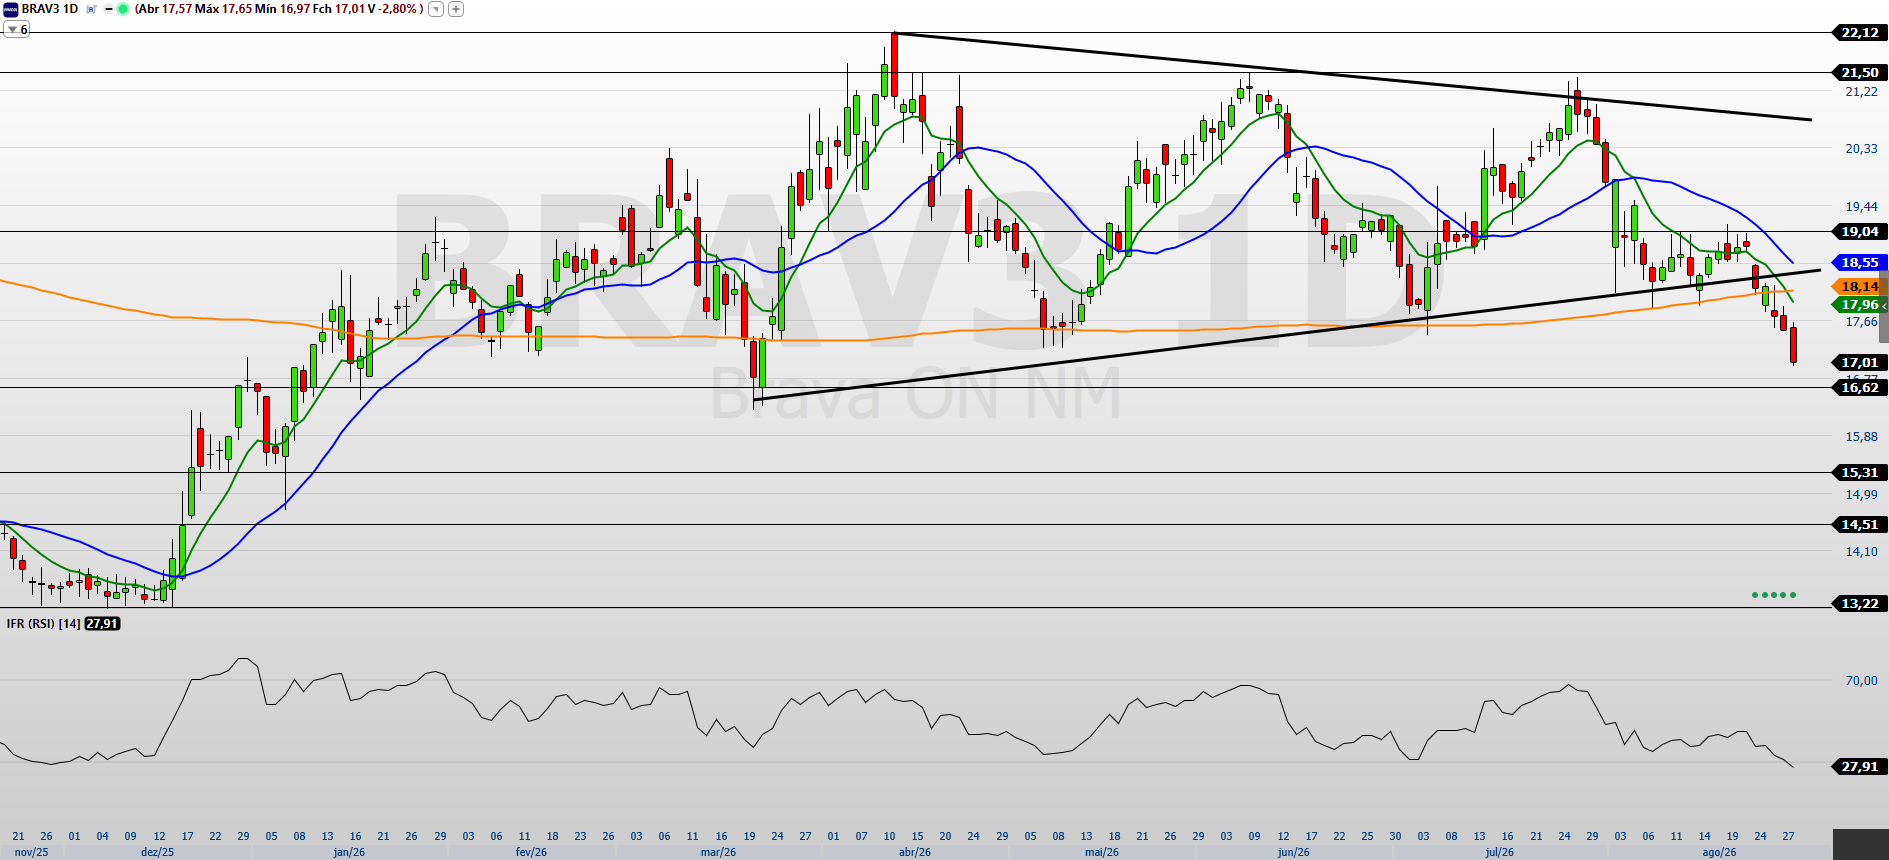Viewport: 1889px width, 860px height.
Task: Click the nov/25 month label on the timeline
Action: [x=31, y=852]
